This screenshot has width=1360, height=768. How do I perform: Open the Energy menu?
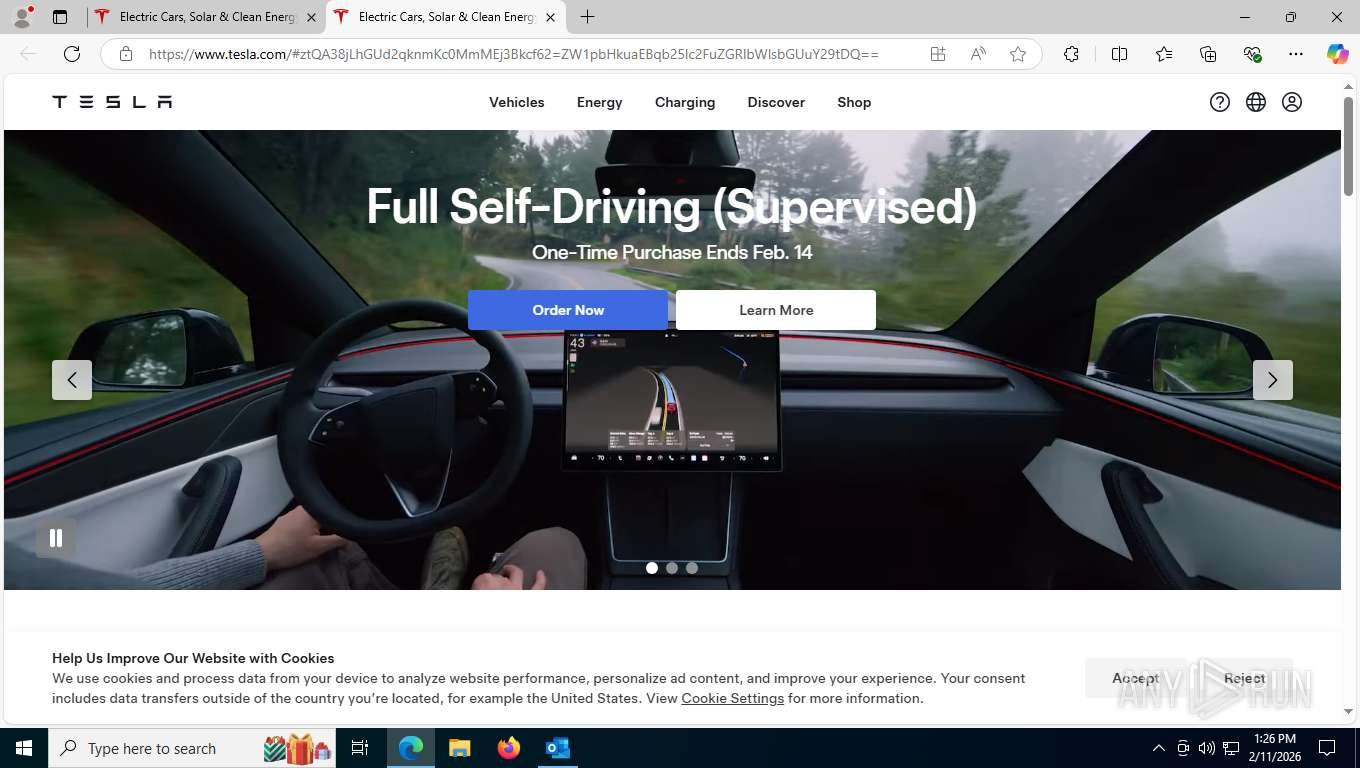(x=600, y=102)
